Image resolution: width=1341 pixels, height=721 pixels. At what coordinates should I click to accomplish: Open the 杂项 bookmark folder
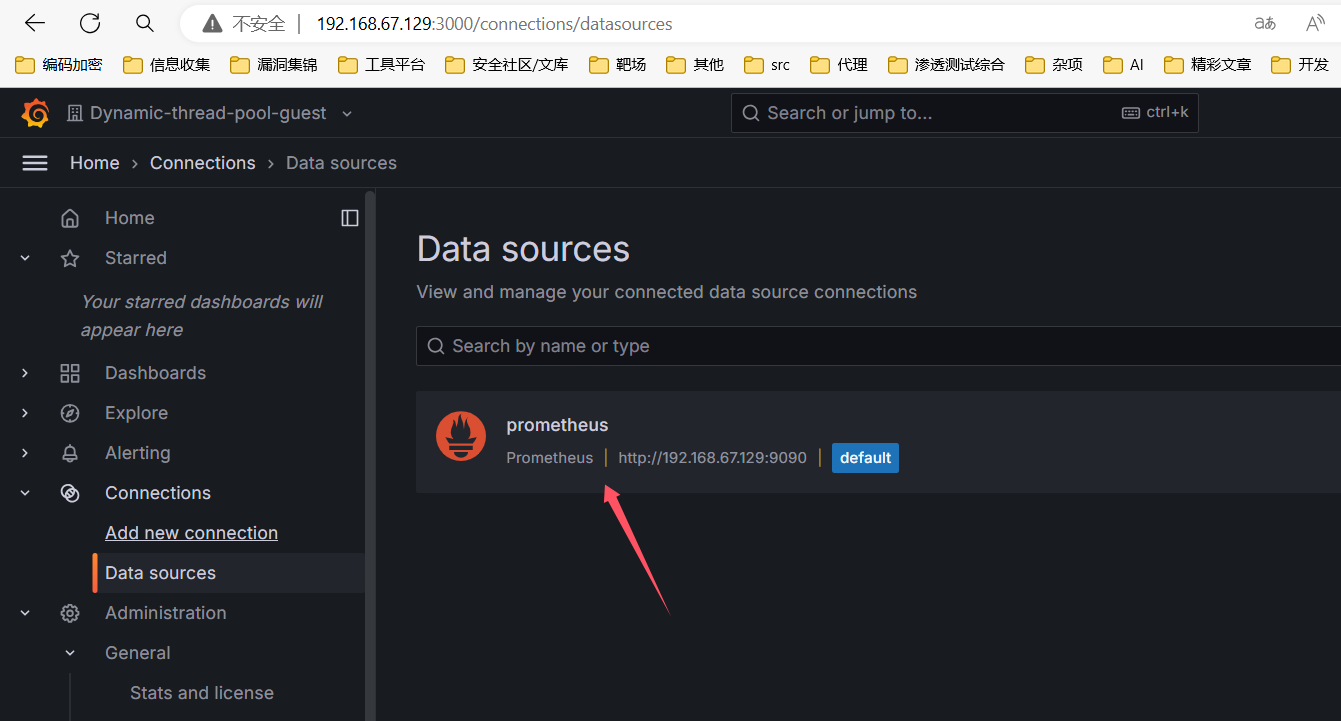pyautogui.click(x=1054, y=65)
